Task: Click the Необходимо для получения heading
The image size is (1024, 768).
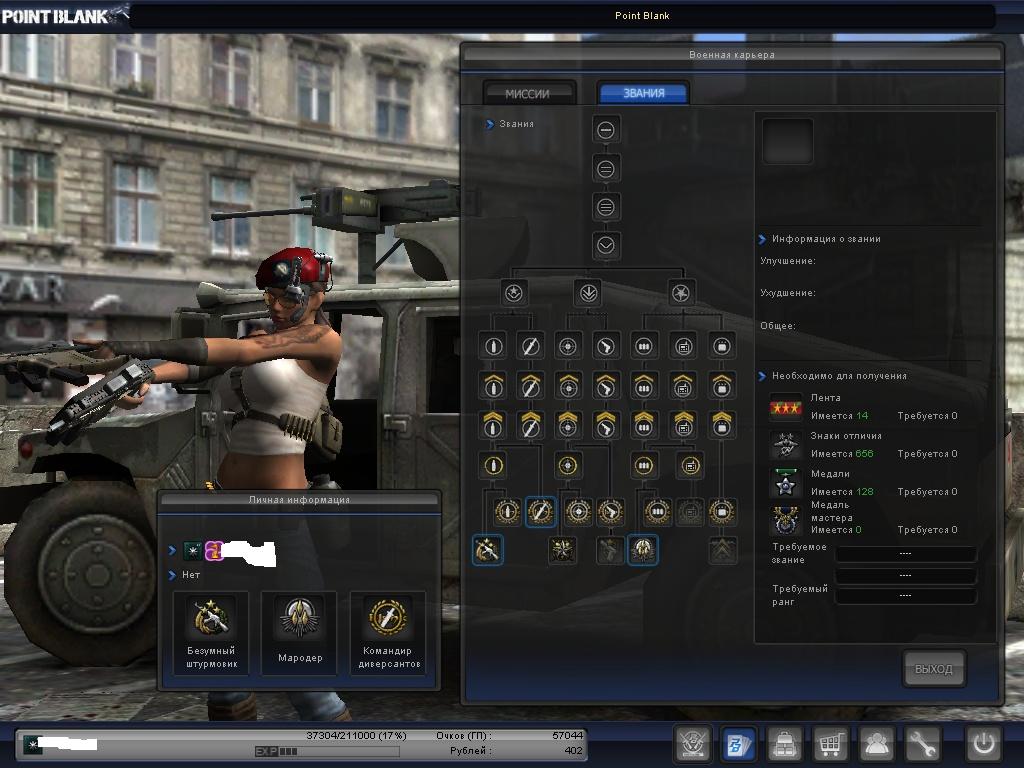Action: coord(839,376)
